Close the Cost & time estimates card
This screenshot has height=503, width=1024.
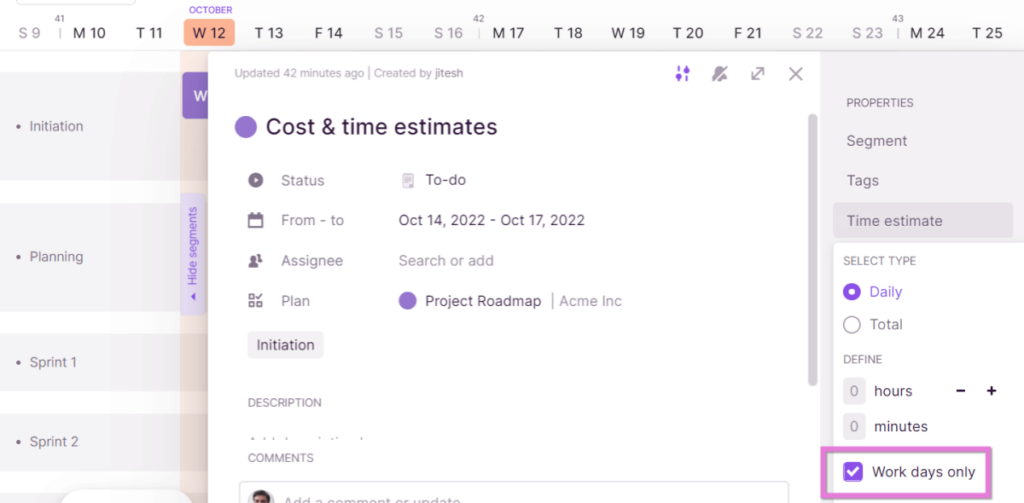[795, 74]
